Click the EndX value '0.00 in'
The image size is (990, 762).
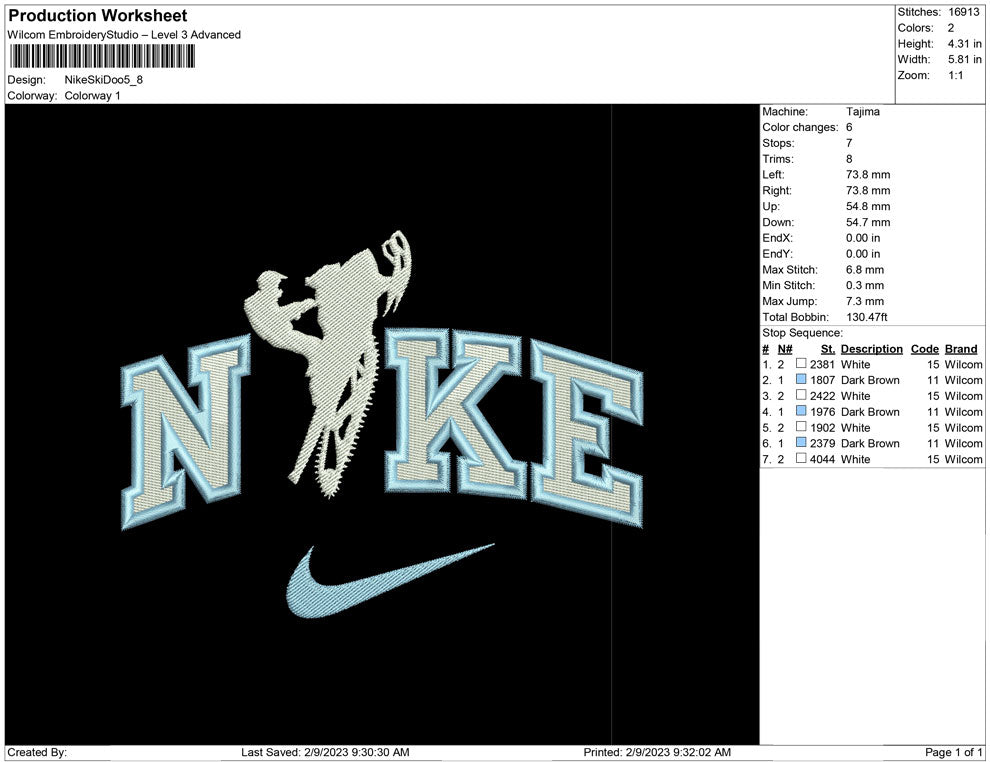click(863, 237)
